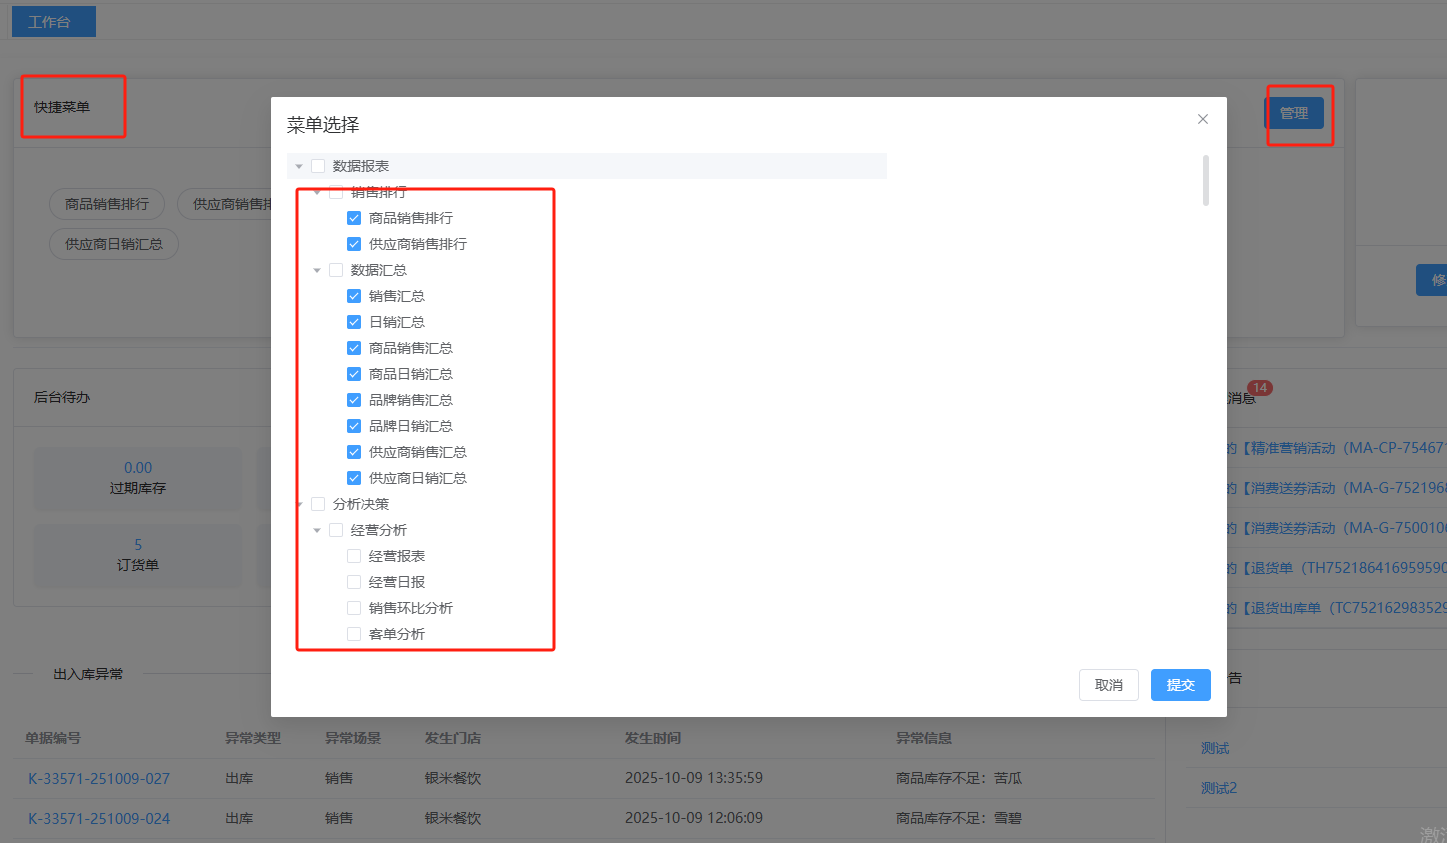Open document link K-33571-251009-024
This screenshot has height=843, width=1447.
tap(99, 818)
